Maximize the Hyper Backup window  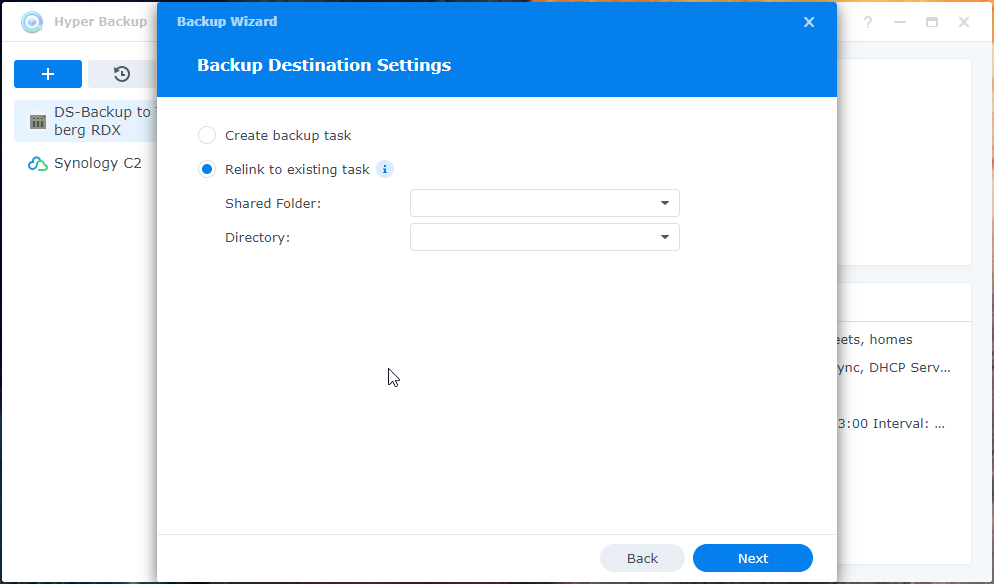[932, 22]
